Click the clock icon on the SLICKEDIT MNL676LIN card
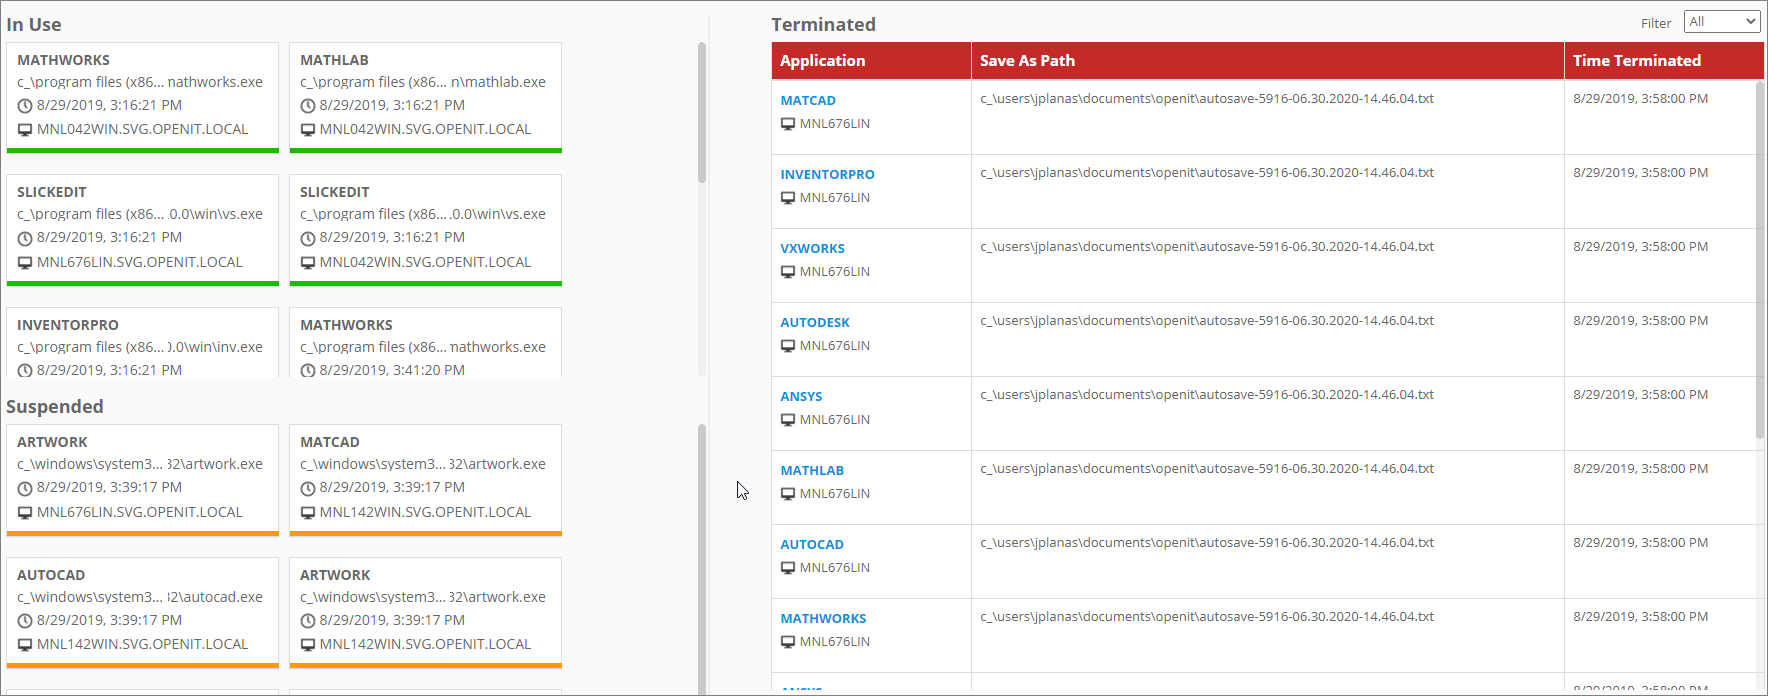 25,238
